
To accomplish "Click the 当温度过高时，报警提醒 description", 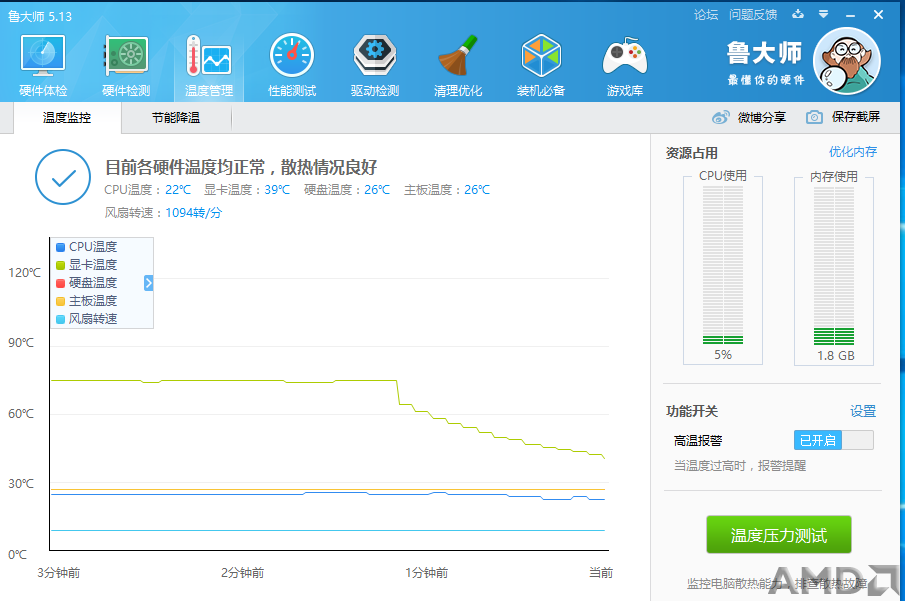I will tap(740, 465).
